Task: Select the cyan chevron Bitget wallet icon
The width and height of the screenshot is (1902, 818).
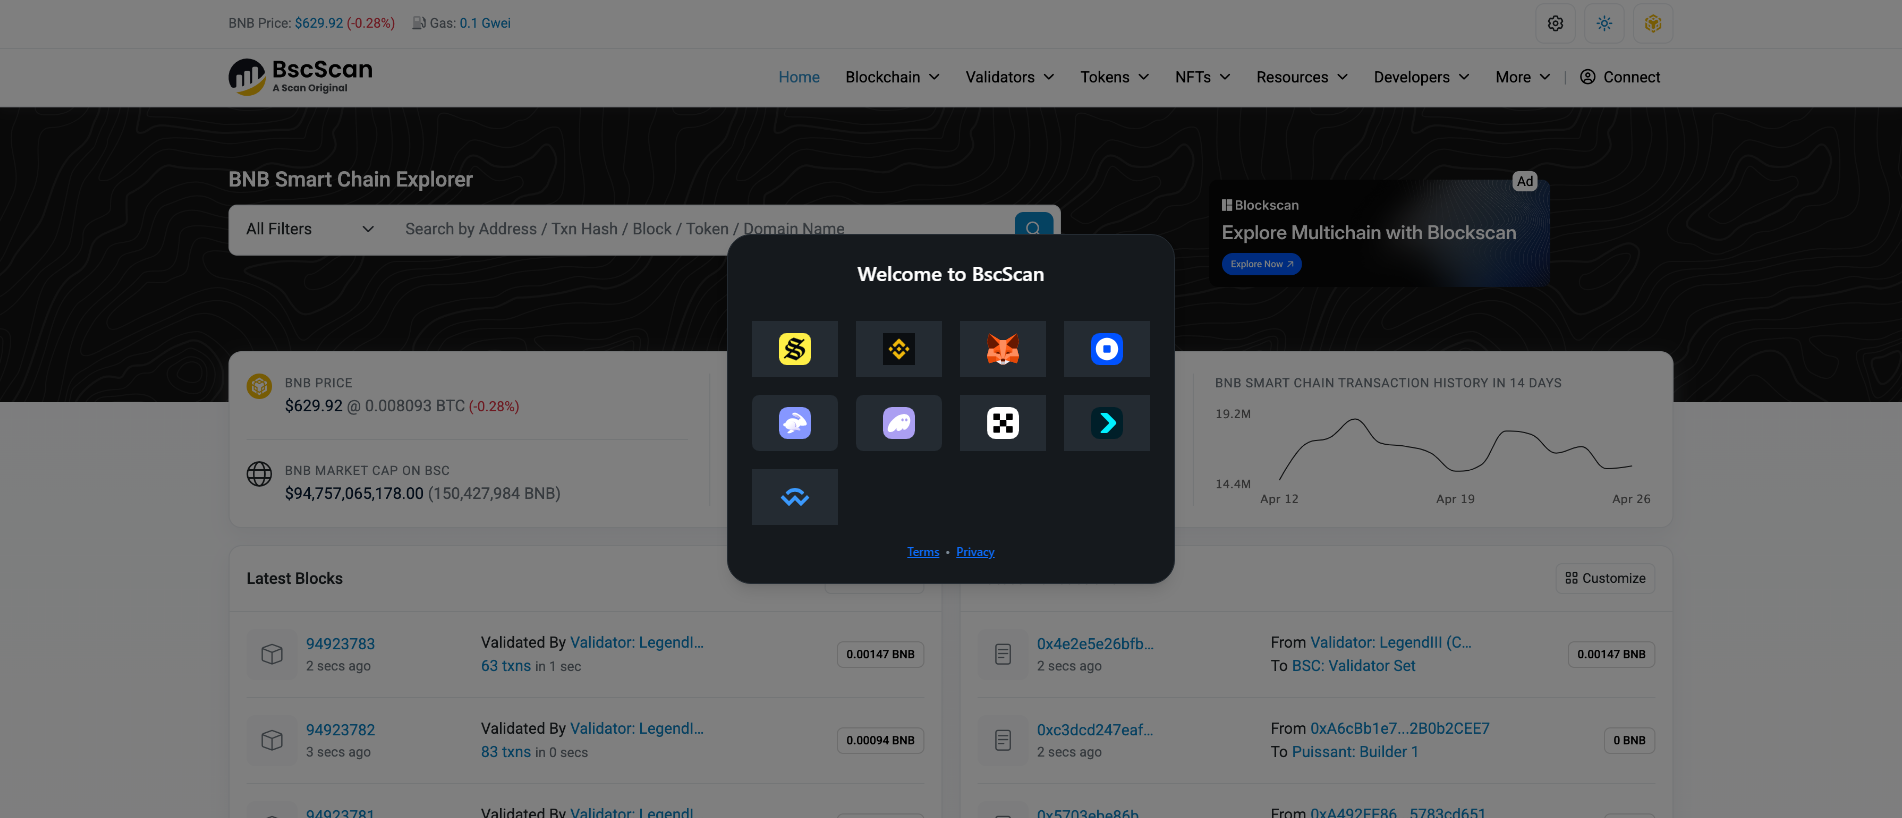Action: click(x=1107, y=423)
